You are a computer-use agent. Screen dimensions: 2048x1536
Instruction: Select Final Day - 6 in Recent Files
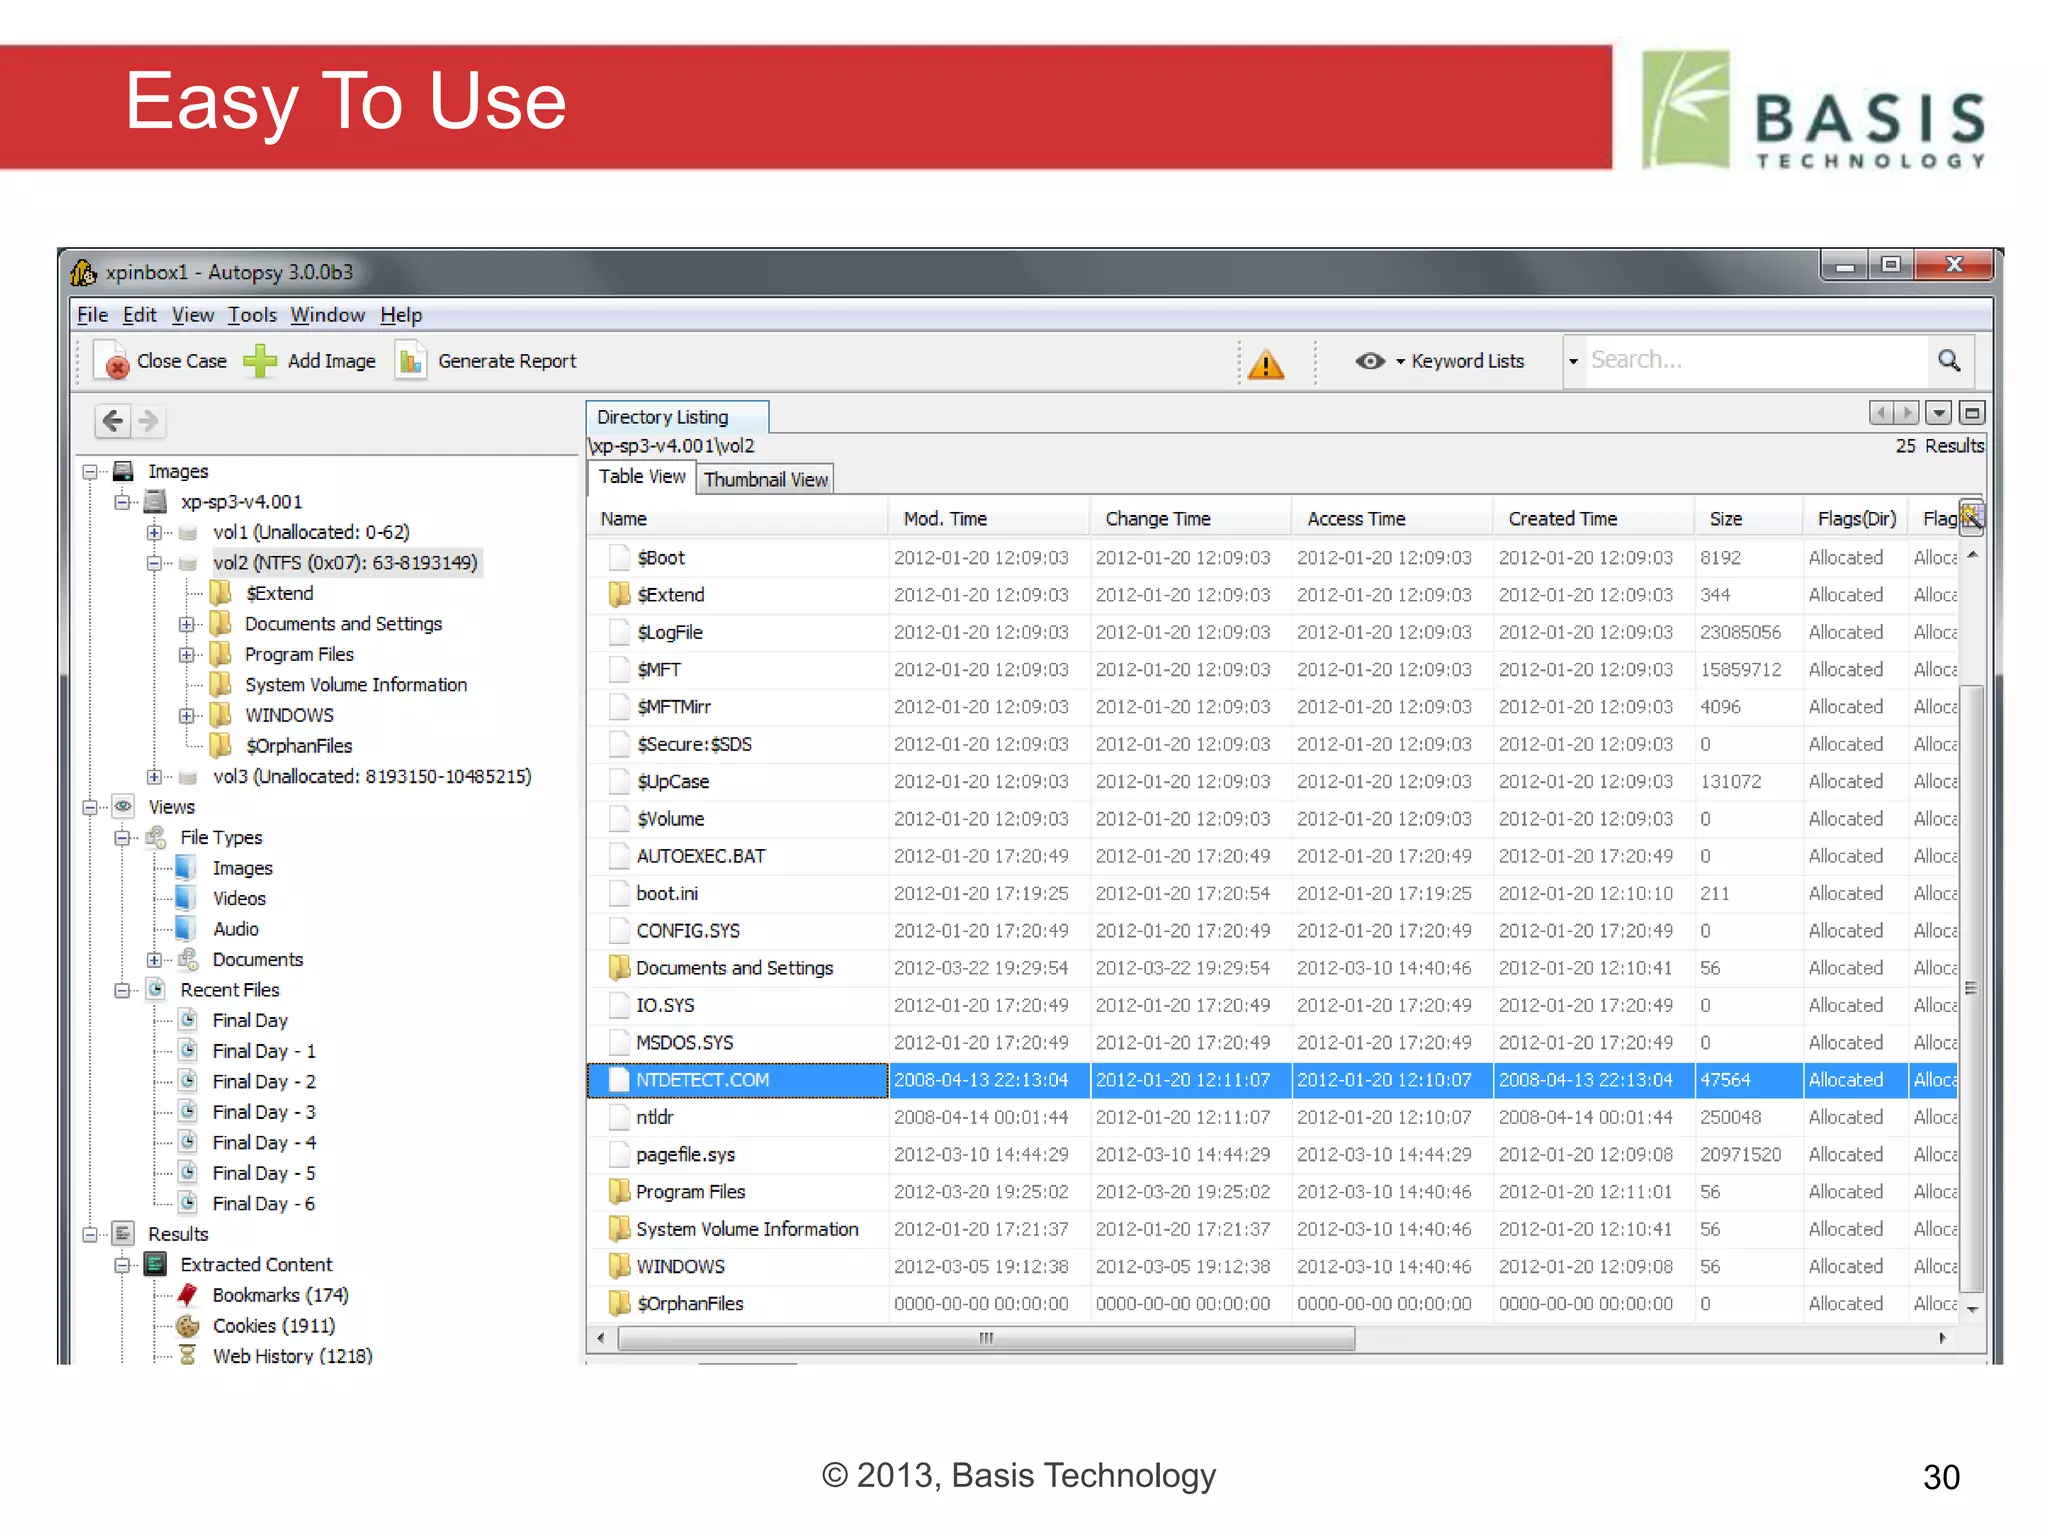click(x=264, y=1203)
